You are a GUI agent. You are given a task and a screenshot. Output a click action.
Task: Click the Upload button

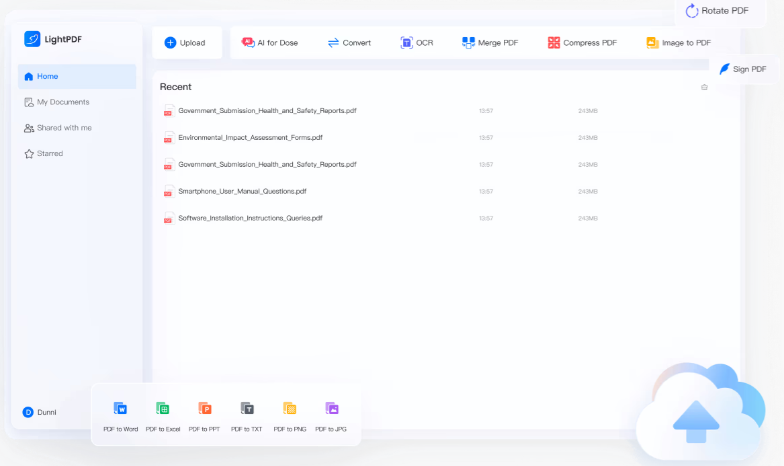tap(187, 42)
